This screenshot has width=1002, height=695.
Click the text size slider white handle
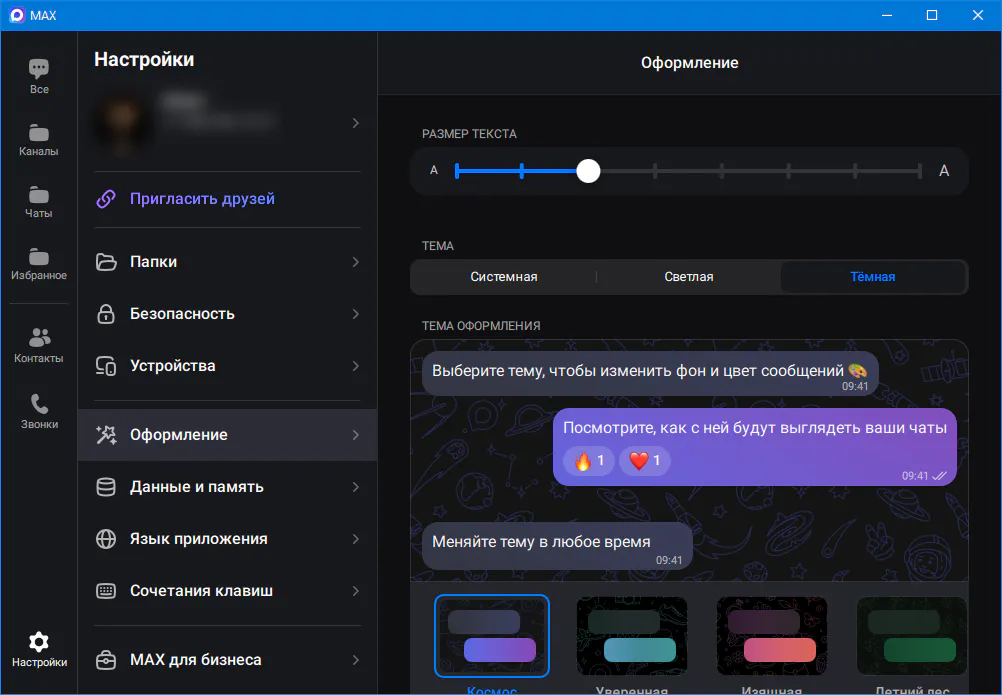(588, 171)
